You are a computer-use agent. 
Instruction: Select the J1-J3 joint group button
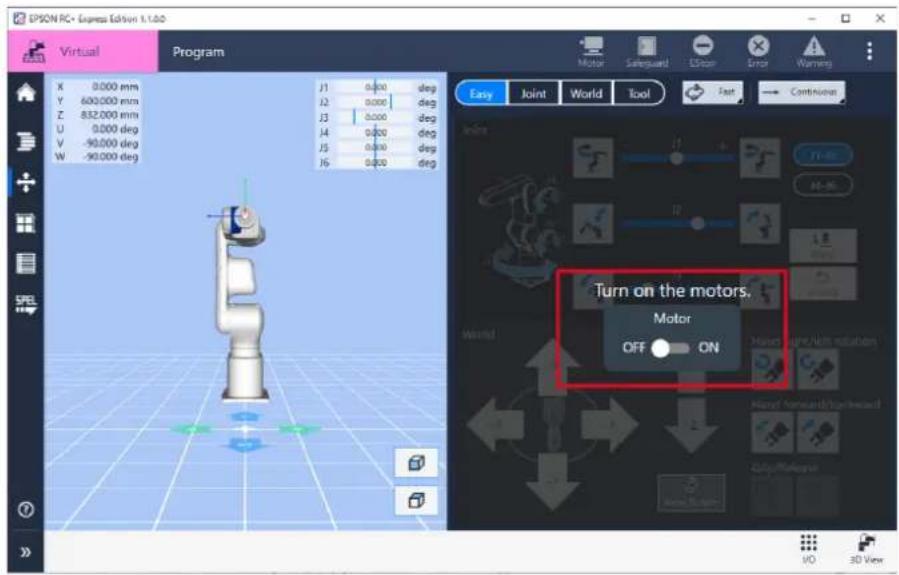point(823,154)
